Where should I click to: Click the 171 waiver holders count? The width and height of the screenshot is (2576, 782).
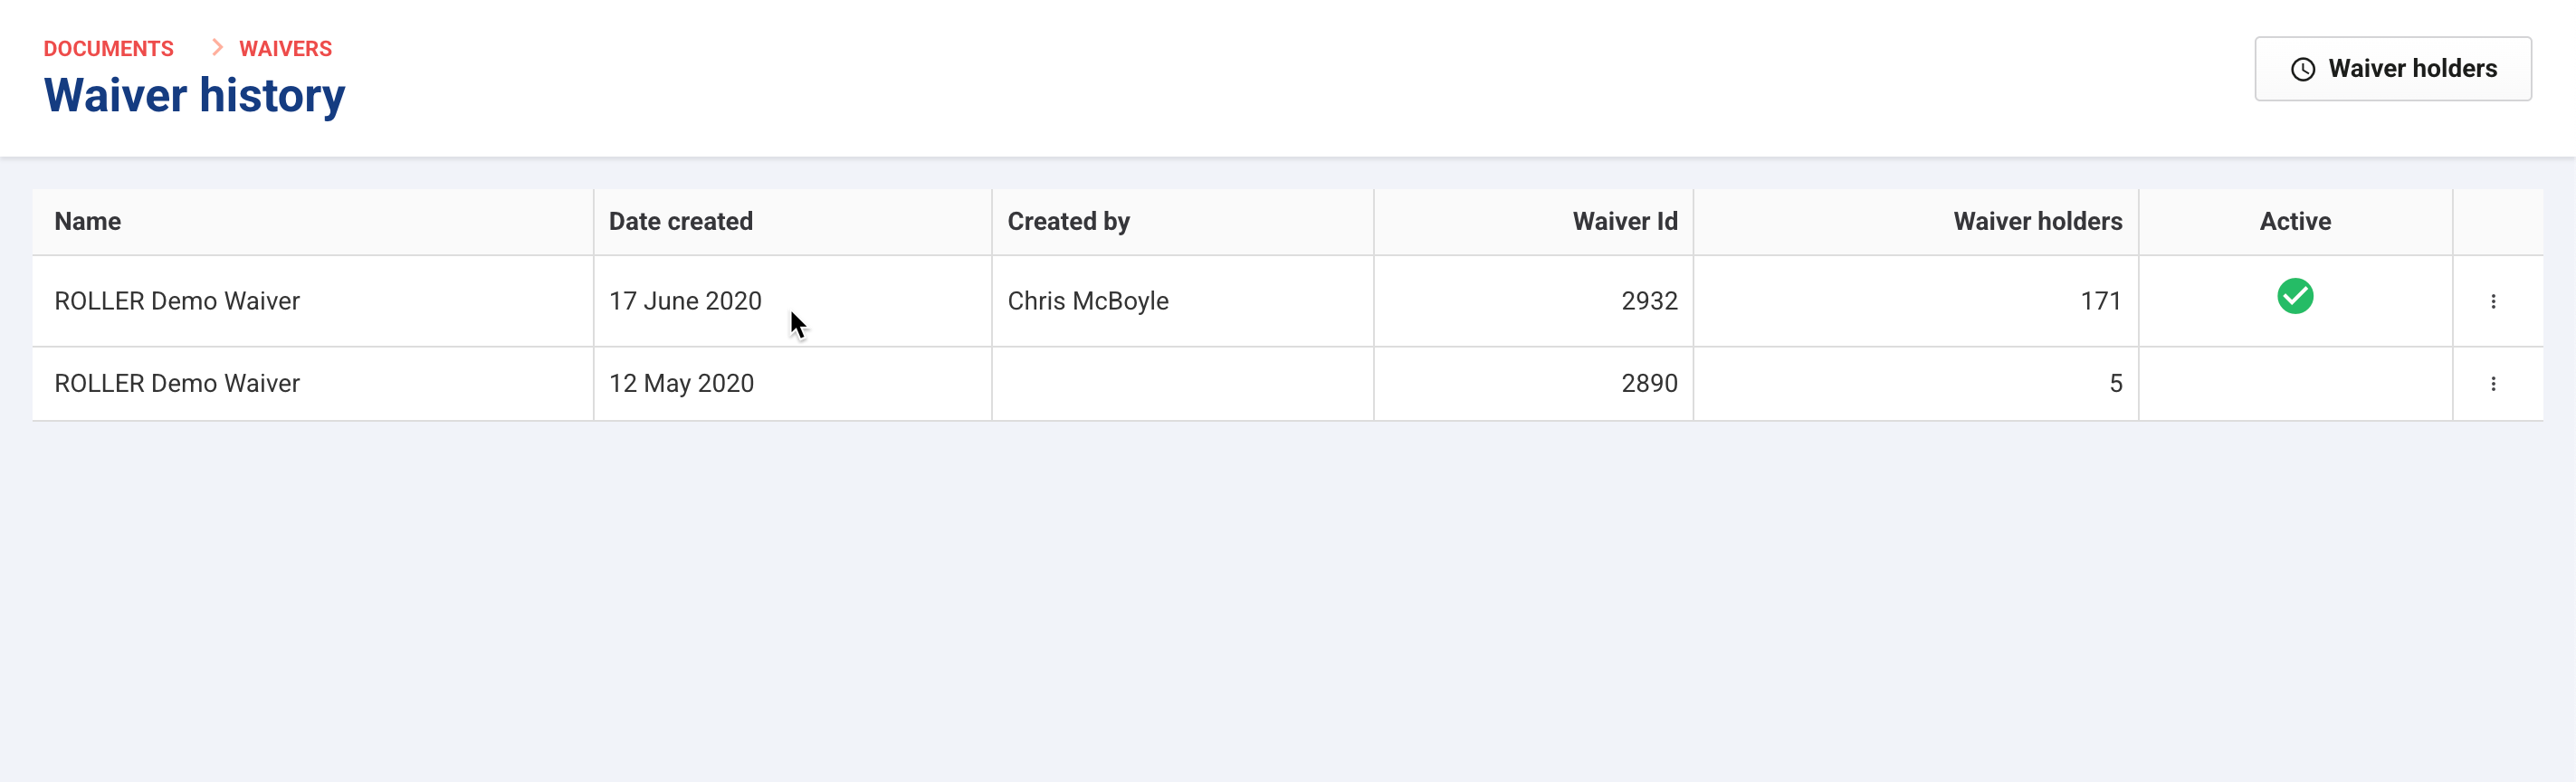coord(2100,301)
